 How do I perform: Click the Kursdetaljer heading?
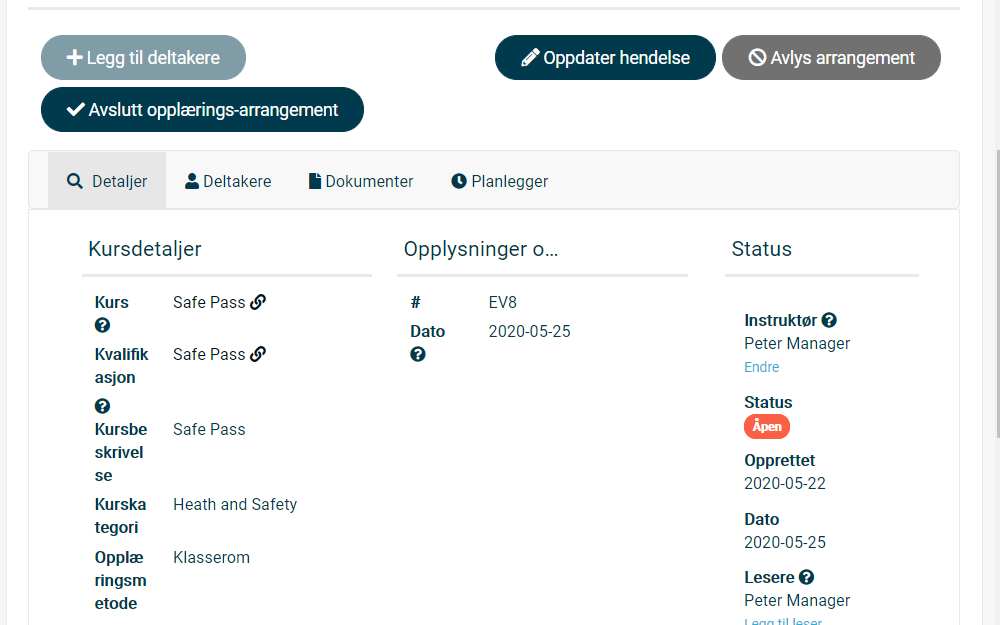pyautogui.click(x=145, y=249)
